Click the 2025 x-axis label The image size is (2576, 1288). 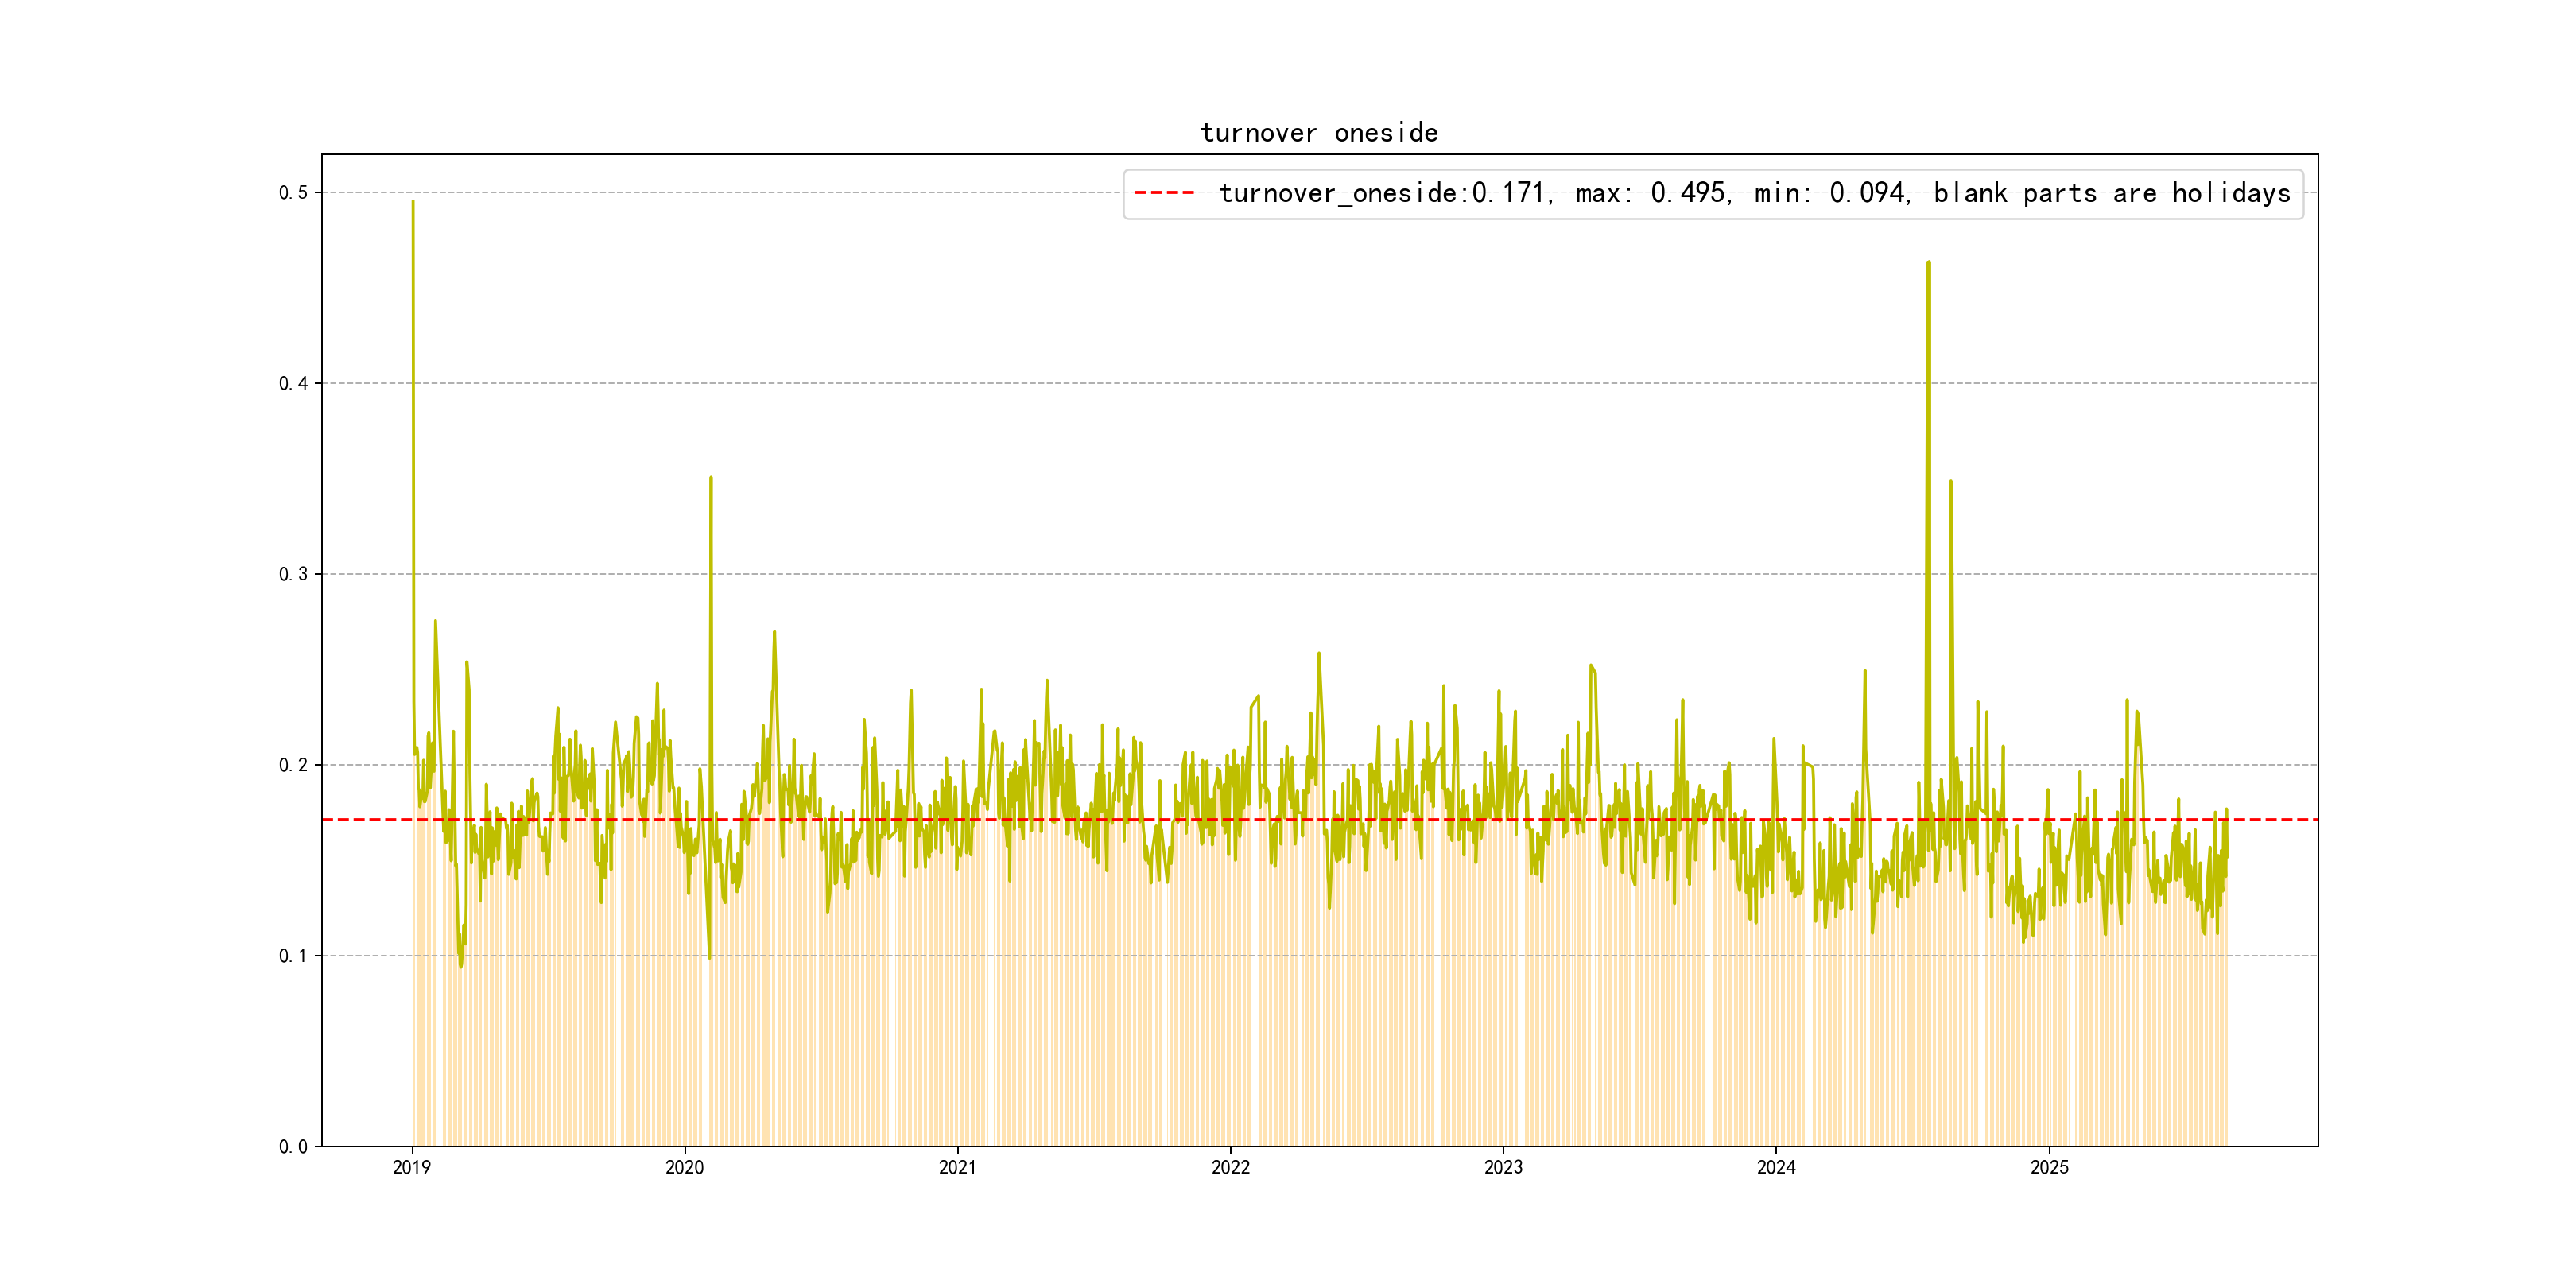point(2049,1167)
